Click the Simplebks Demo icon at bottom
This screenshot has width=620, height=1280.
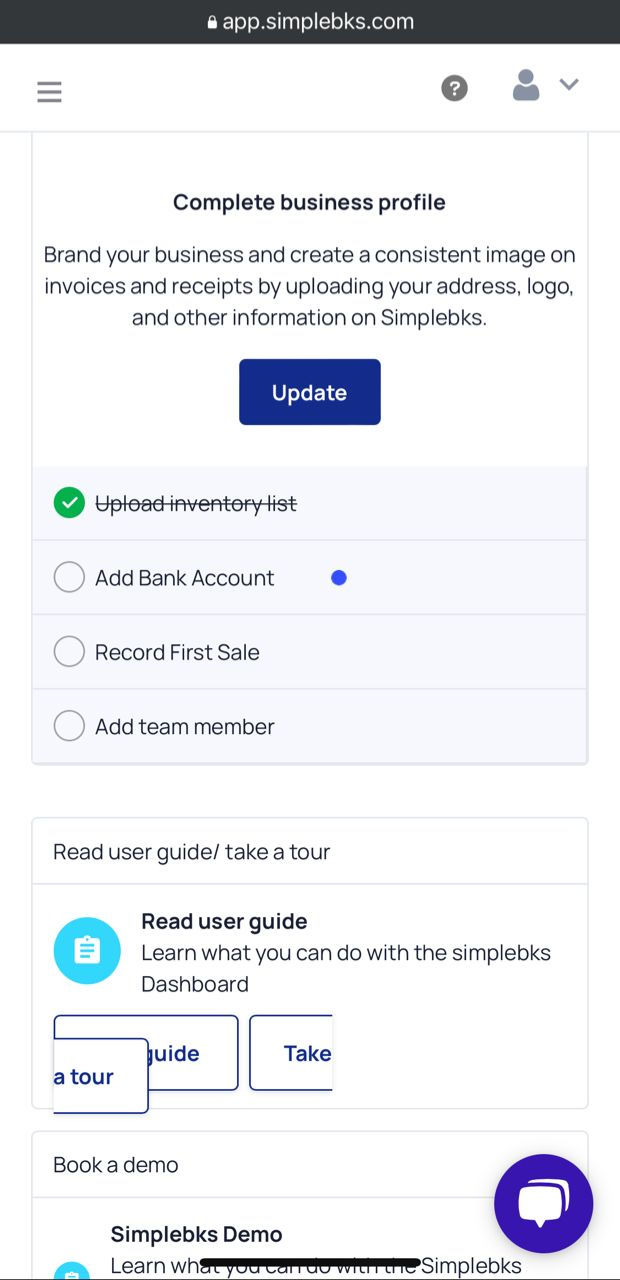pyautogui.click(x=70, y=1271)
